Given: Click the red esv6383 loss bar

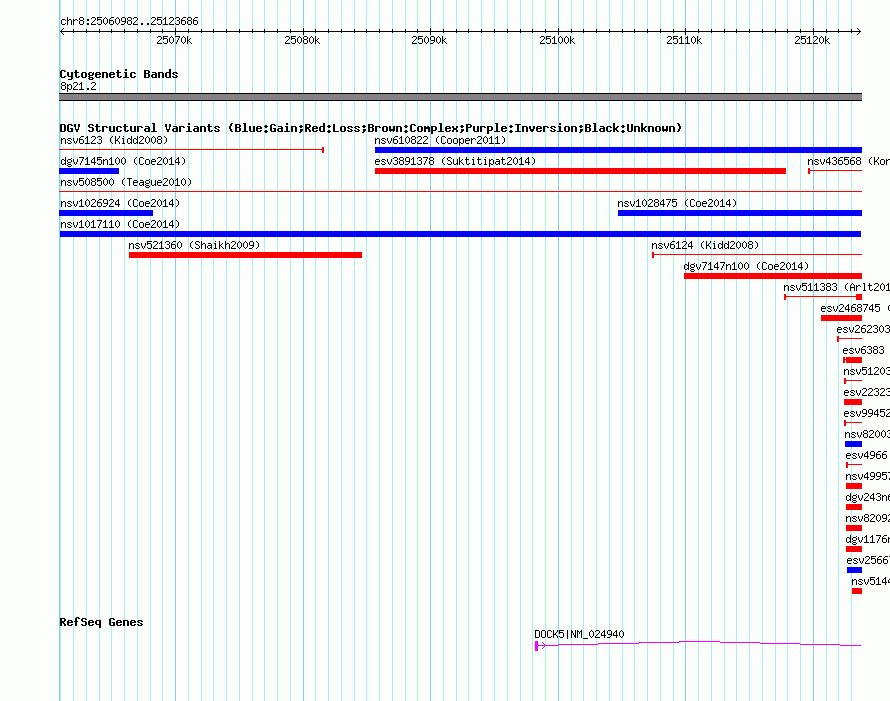Looking at the screenshot, I should tap(853, 360).
